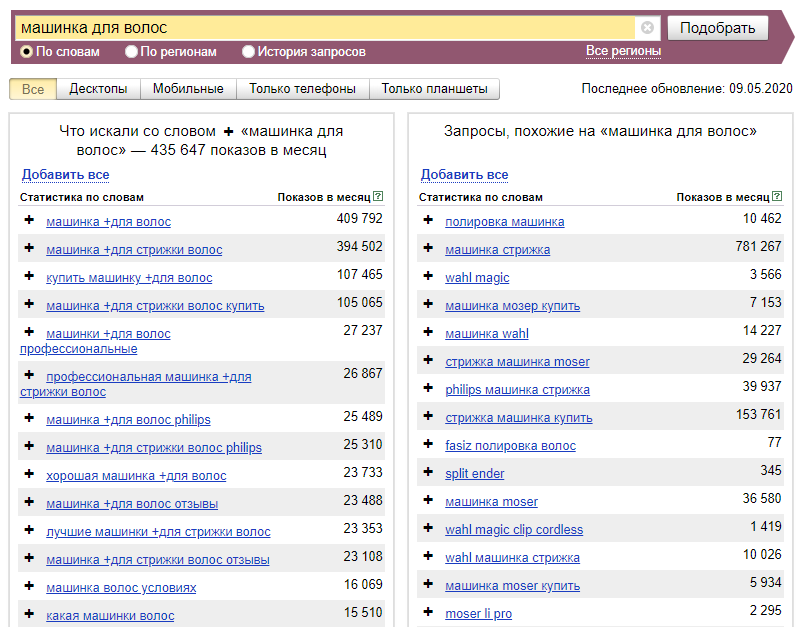796x627 pixels.
Task: Switch to the 'Только телефоны' tab
Action: 303,89
